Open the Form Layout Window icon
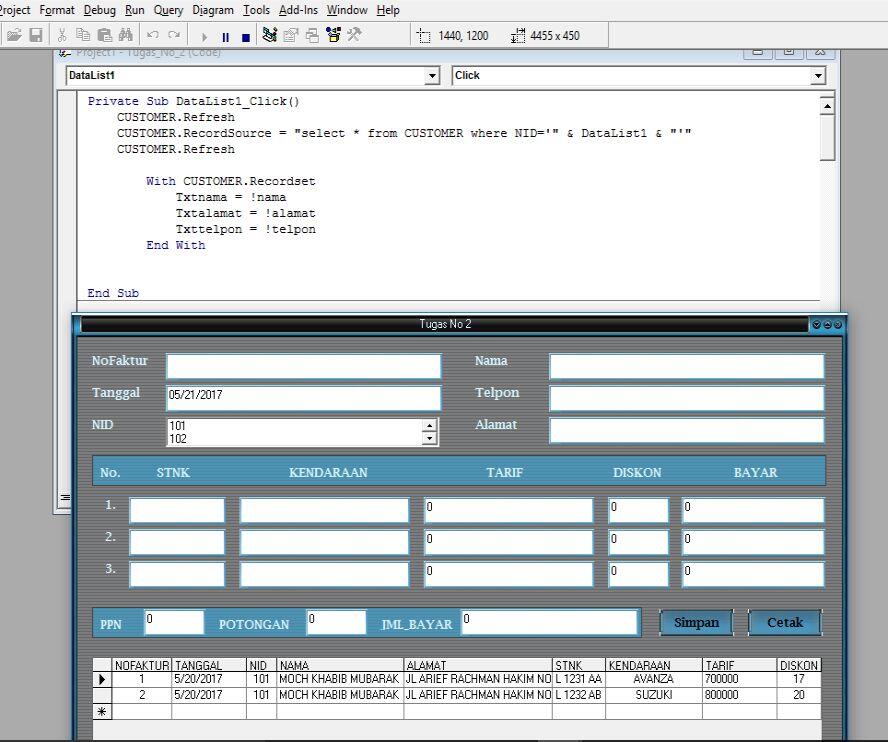 pyautogui.click(x=312, y=35)
